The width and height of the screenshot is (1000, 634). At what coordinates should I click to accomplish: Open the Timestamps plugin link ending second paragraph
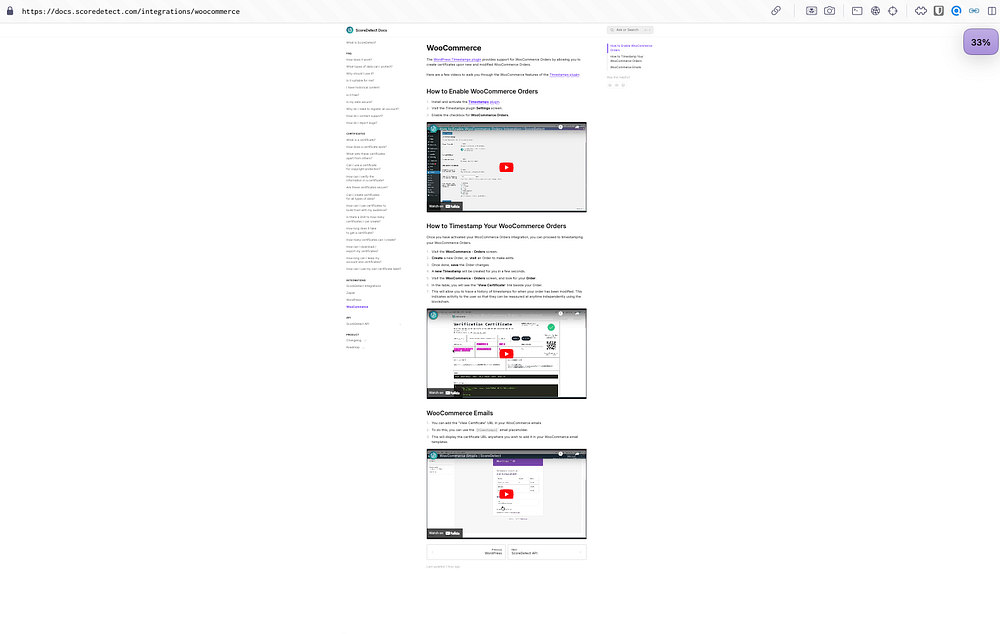click(x=564, y=75)
